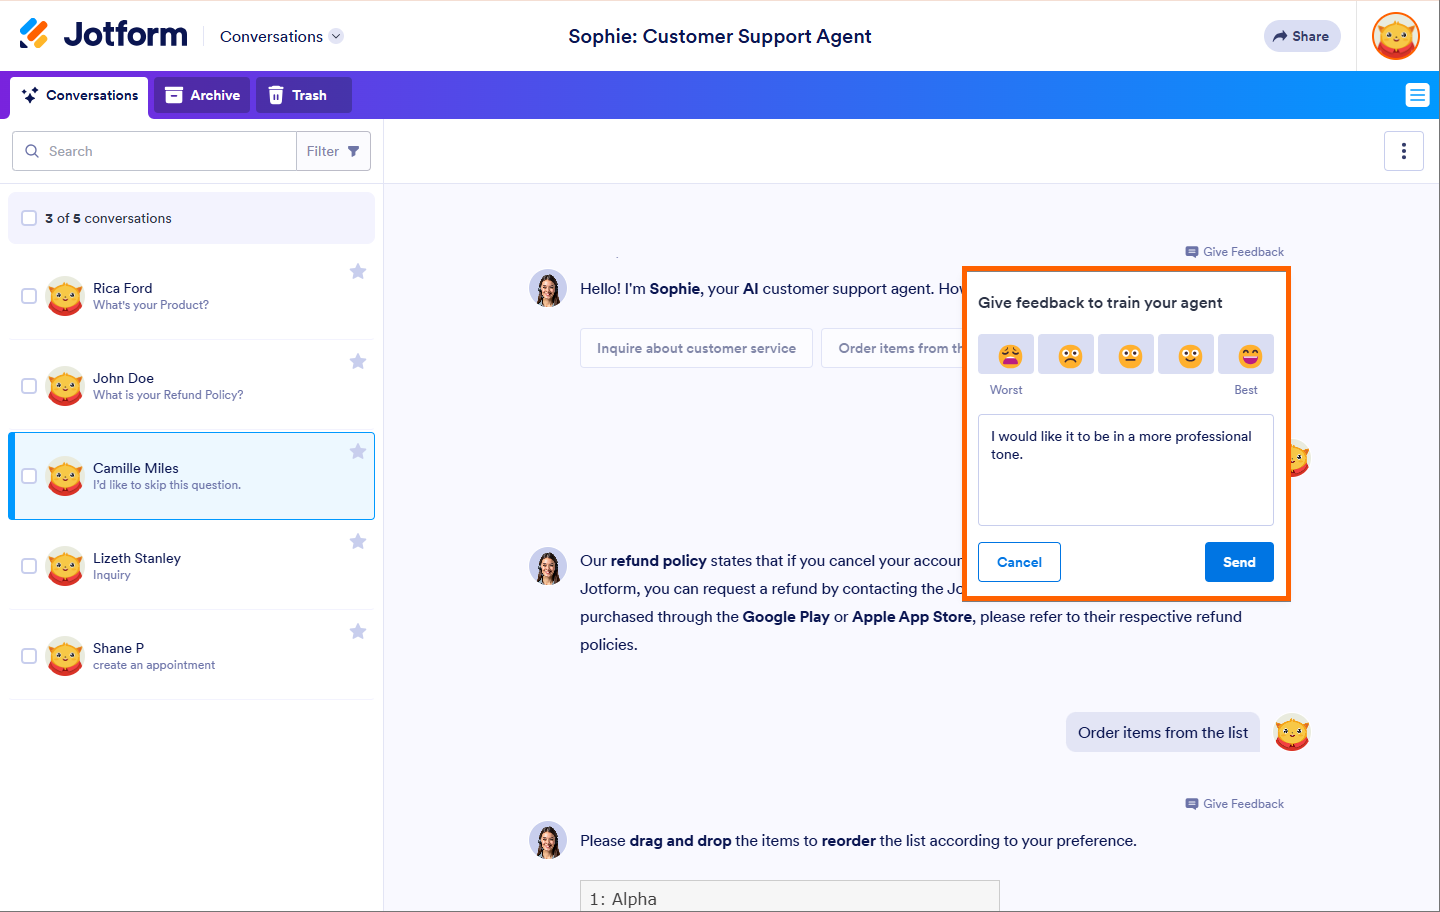Open the list panel icon in the purple bar
The height and width of the screenshot is (912, 1440).
pos(1417,95)
